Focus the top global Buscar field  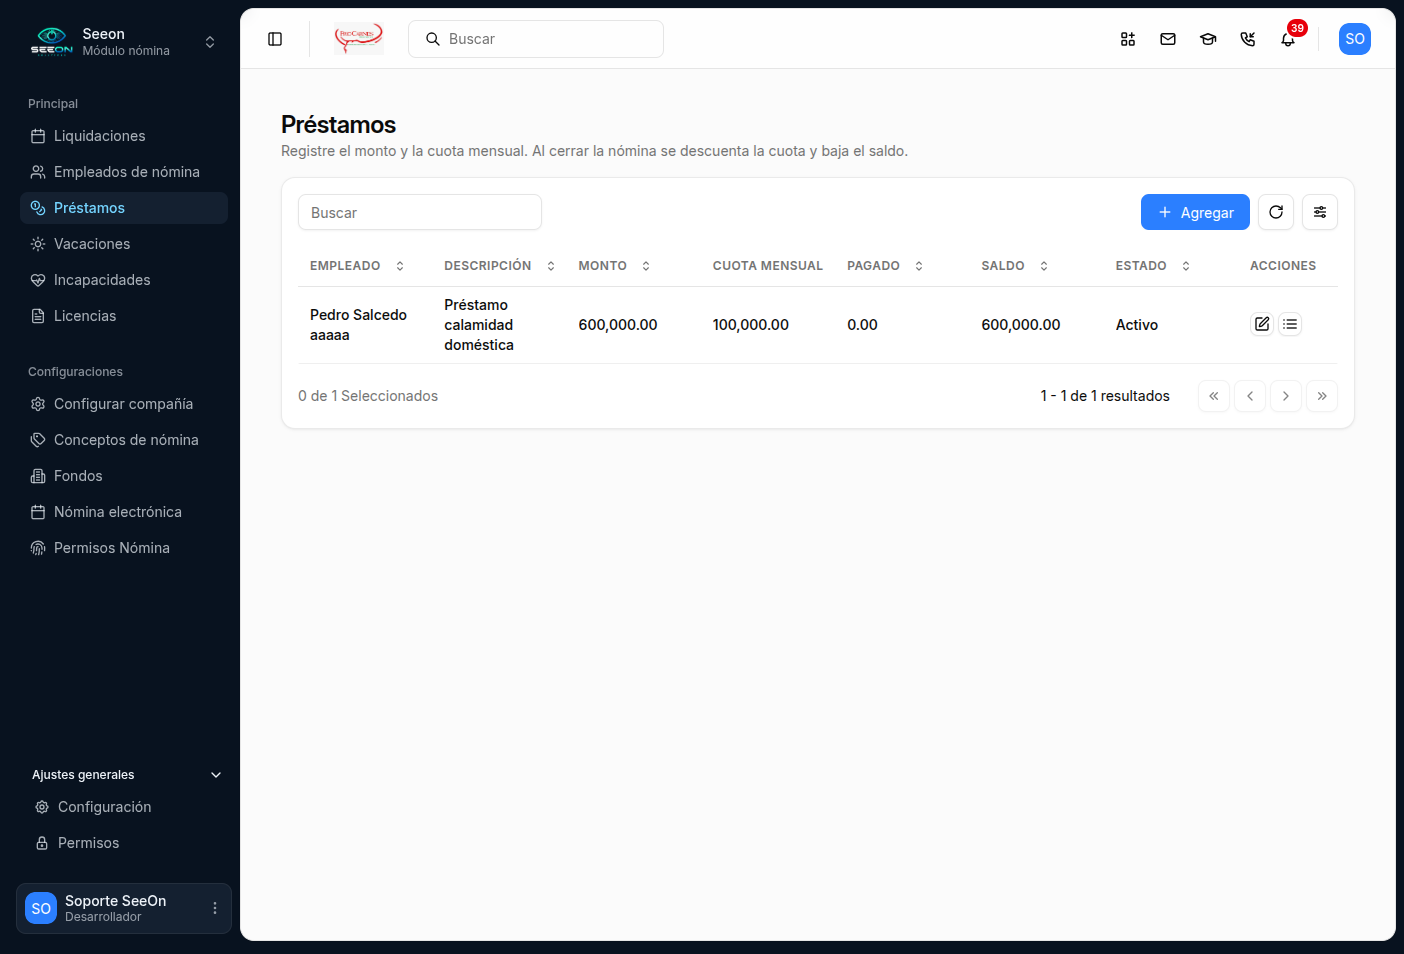[x=536, y=39]
